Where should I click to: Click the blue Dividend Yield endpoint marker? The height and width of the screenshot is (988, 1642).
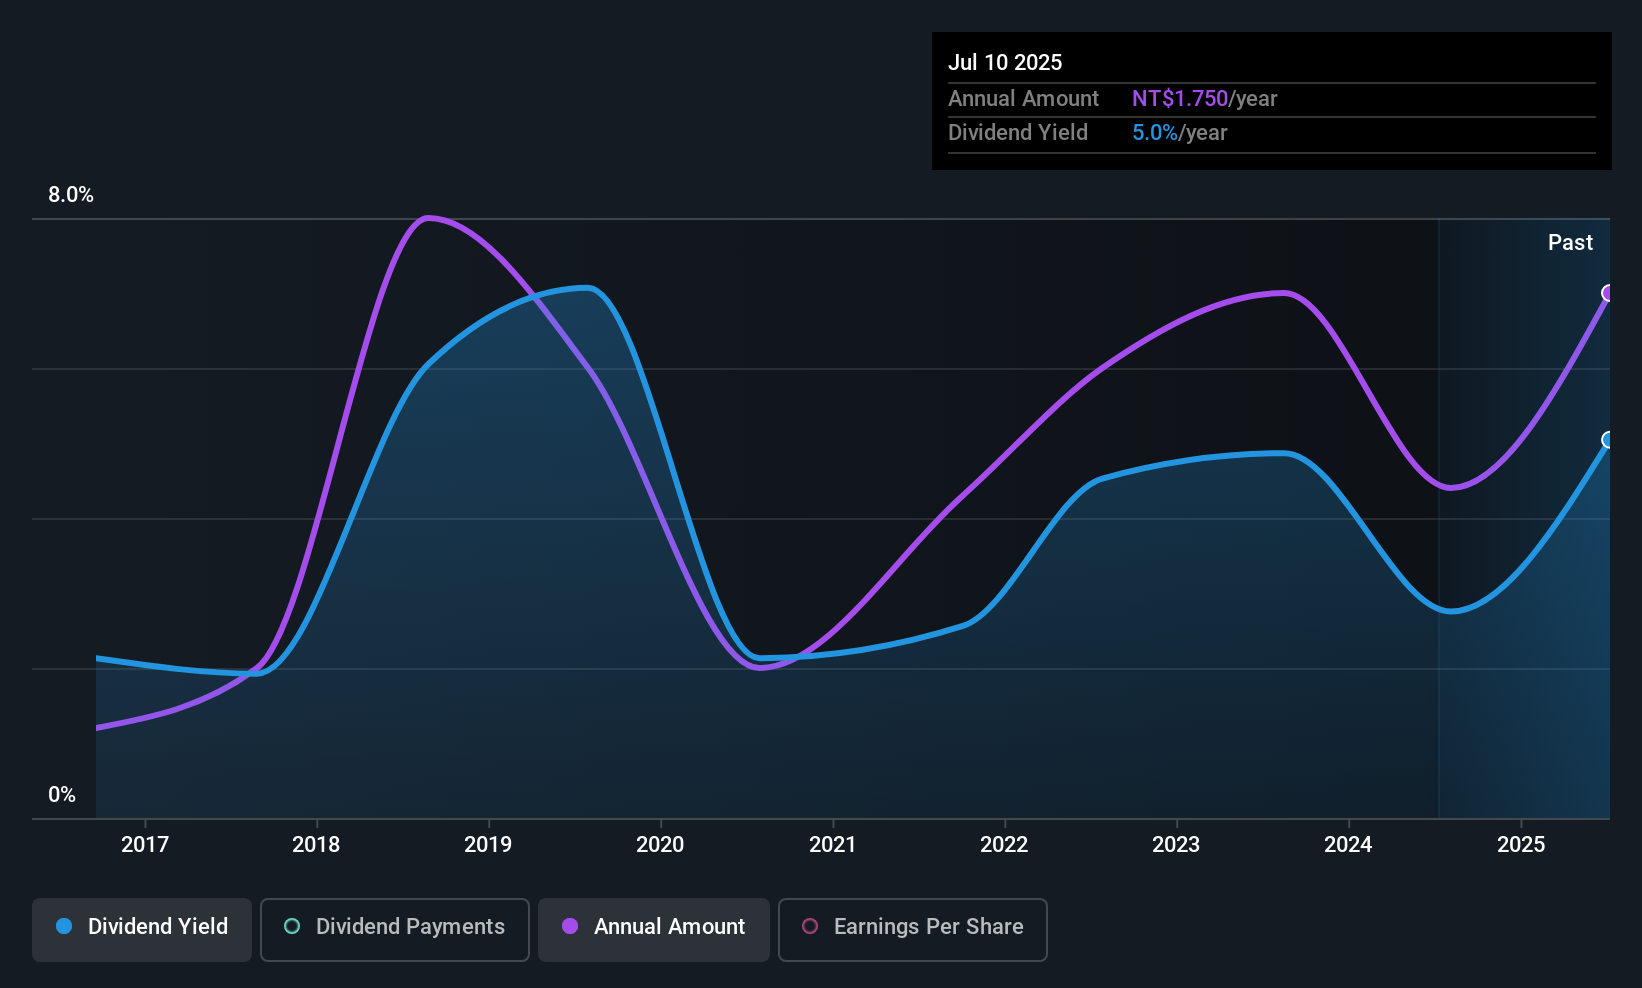1608,440
